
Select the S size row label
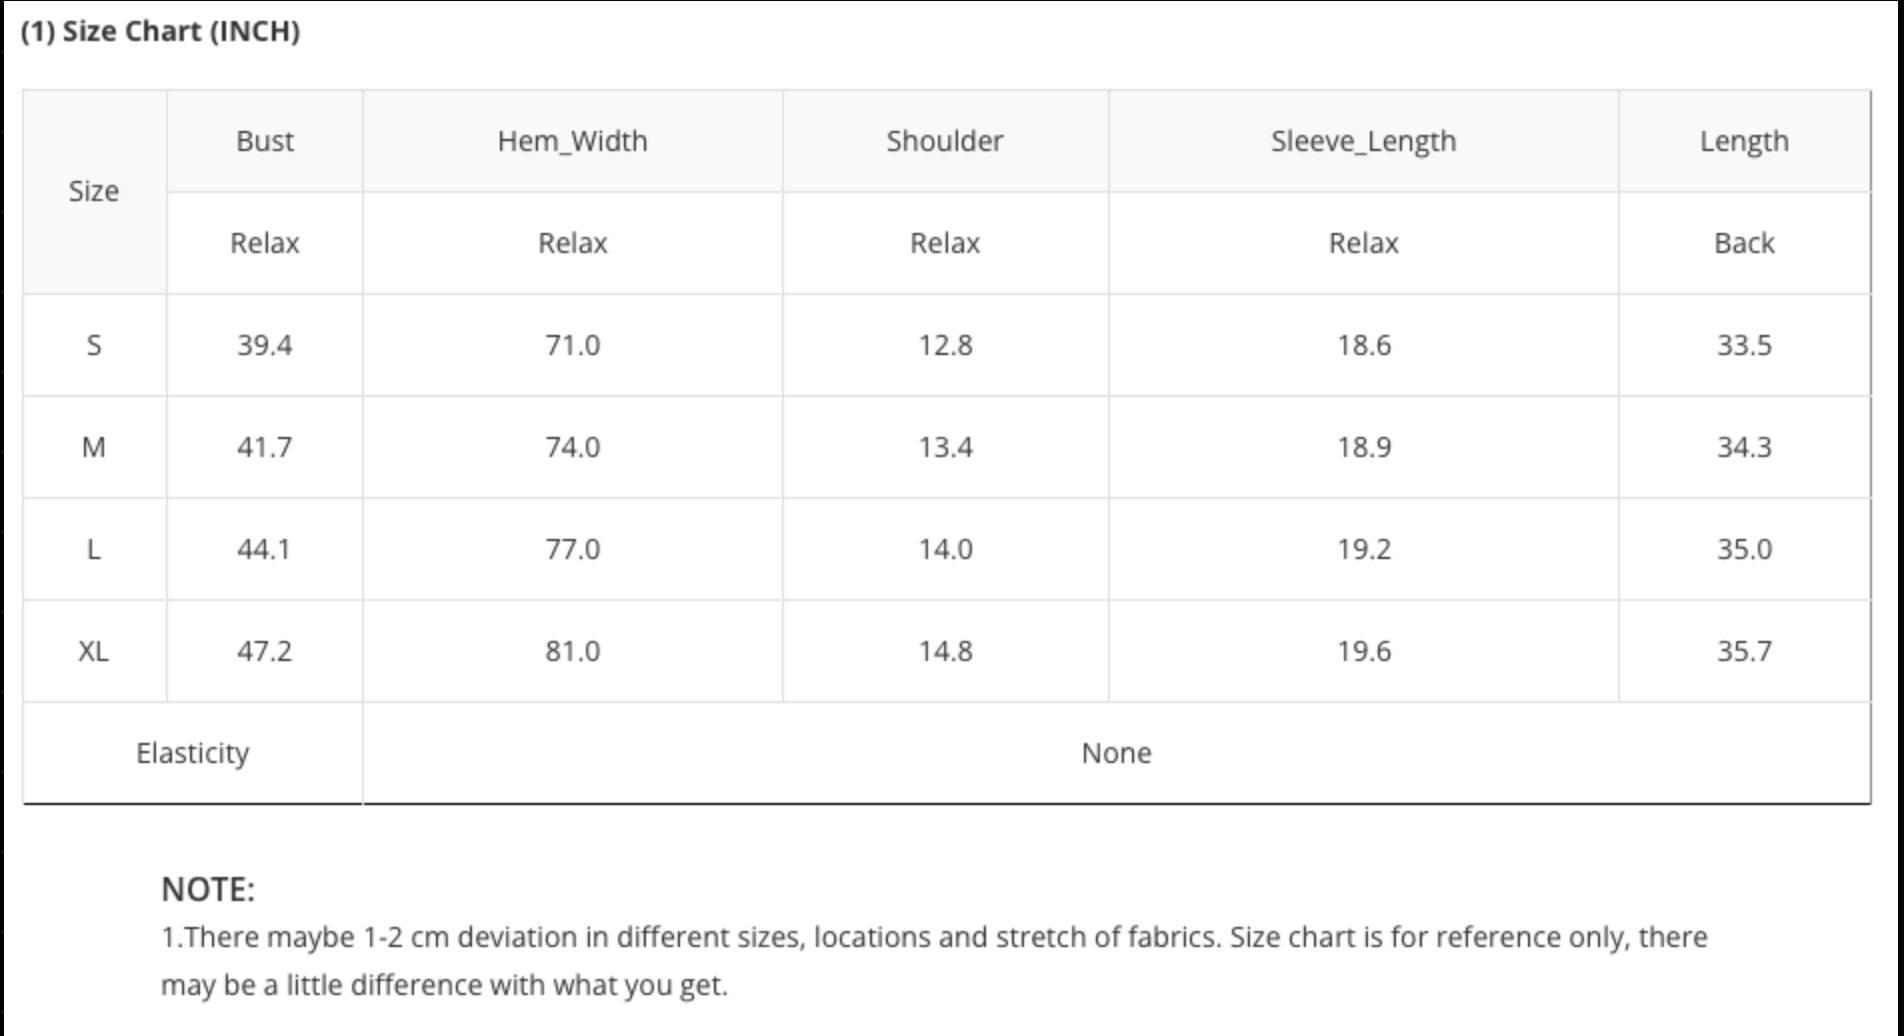(x=94, y=345)
